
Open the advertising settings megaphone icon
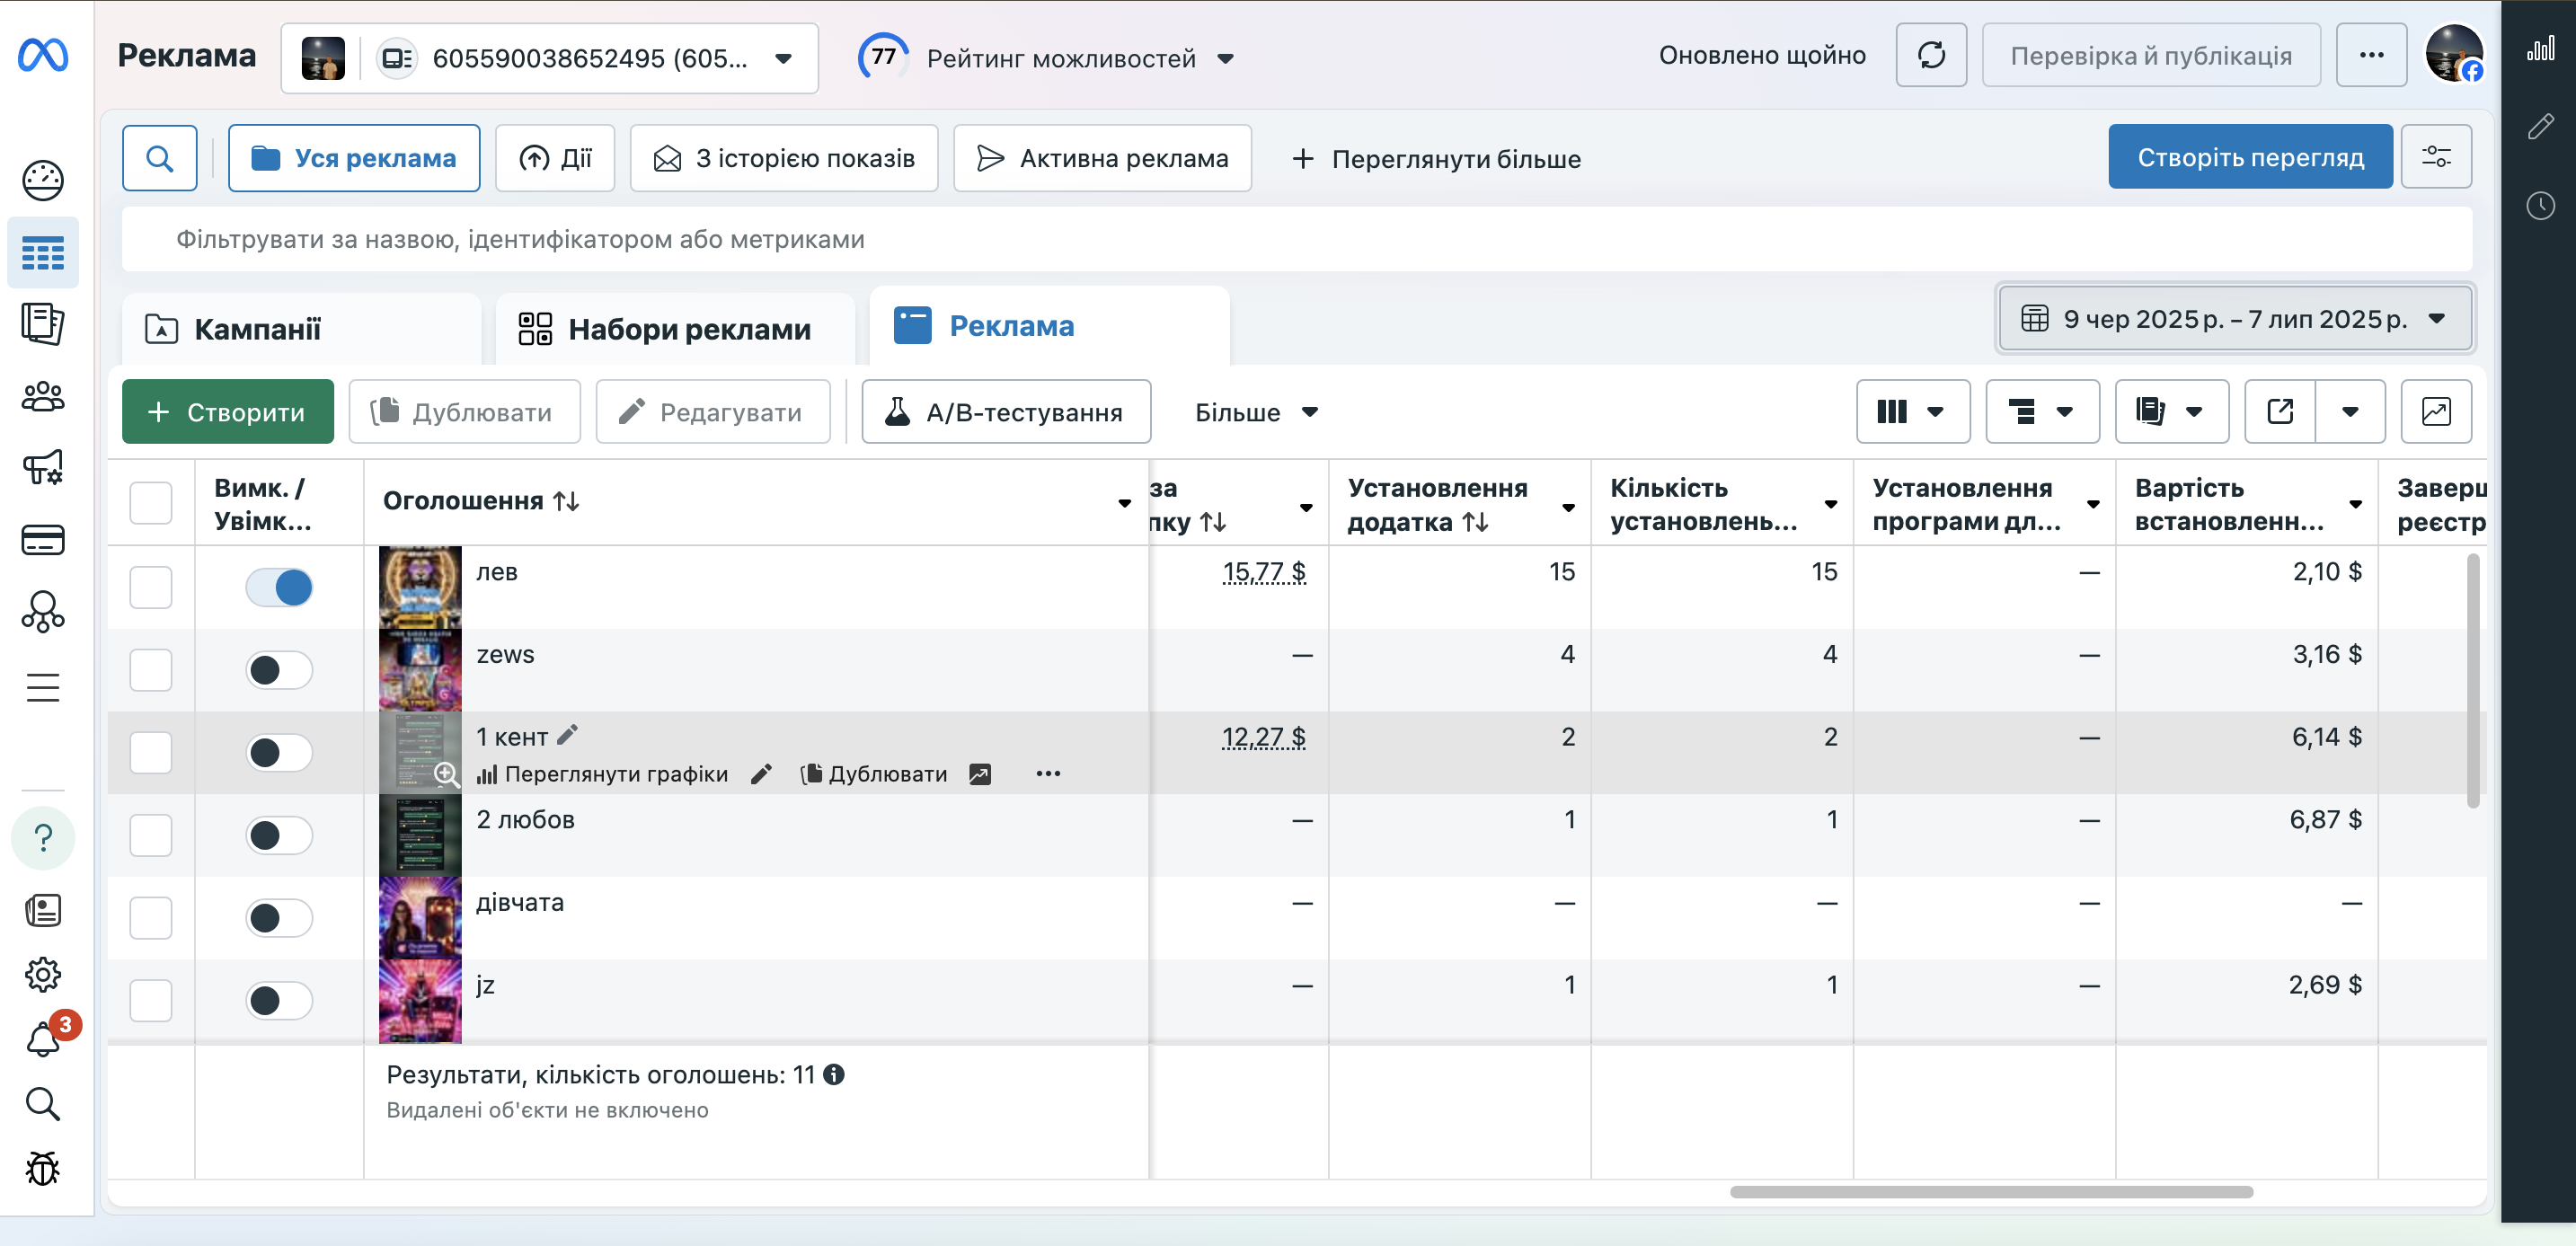[x=43, y=468]
